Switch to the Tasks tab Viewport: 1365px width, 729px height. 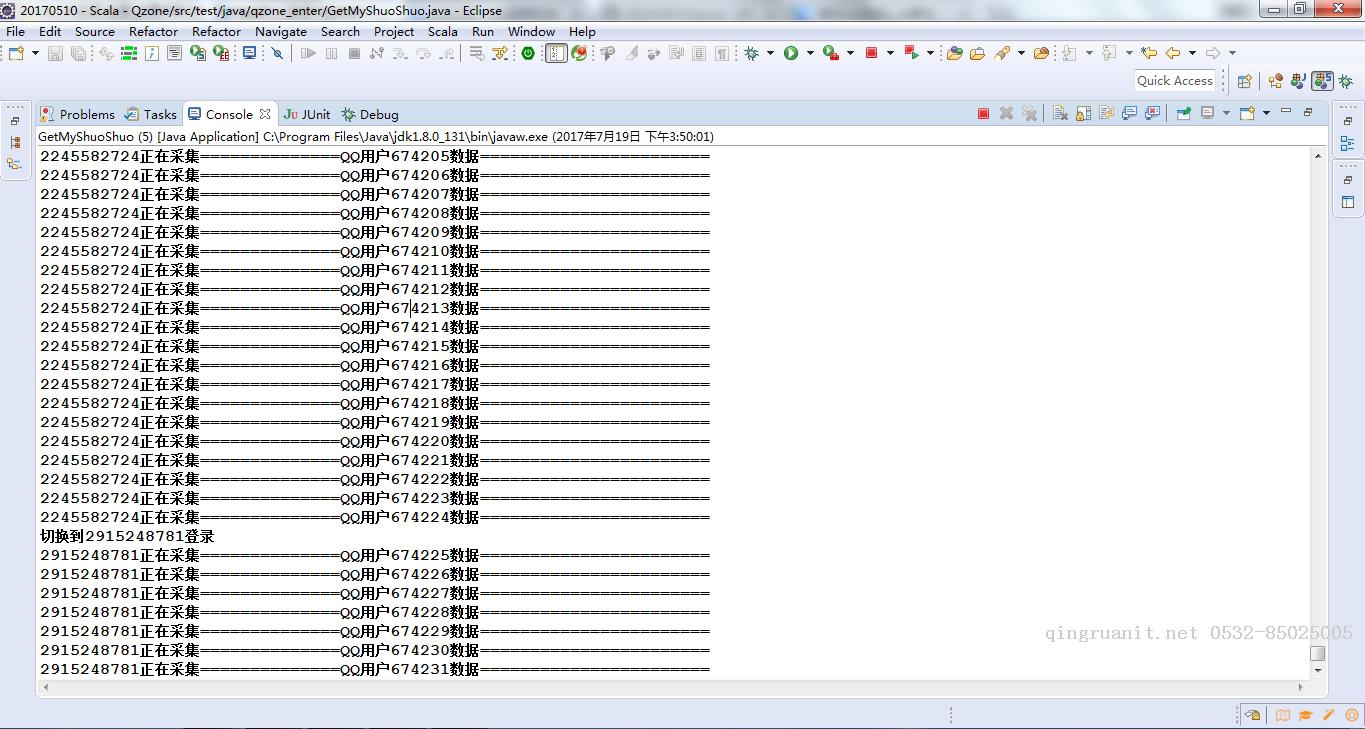click(x=151, y=114)
